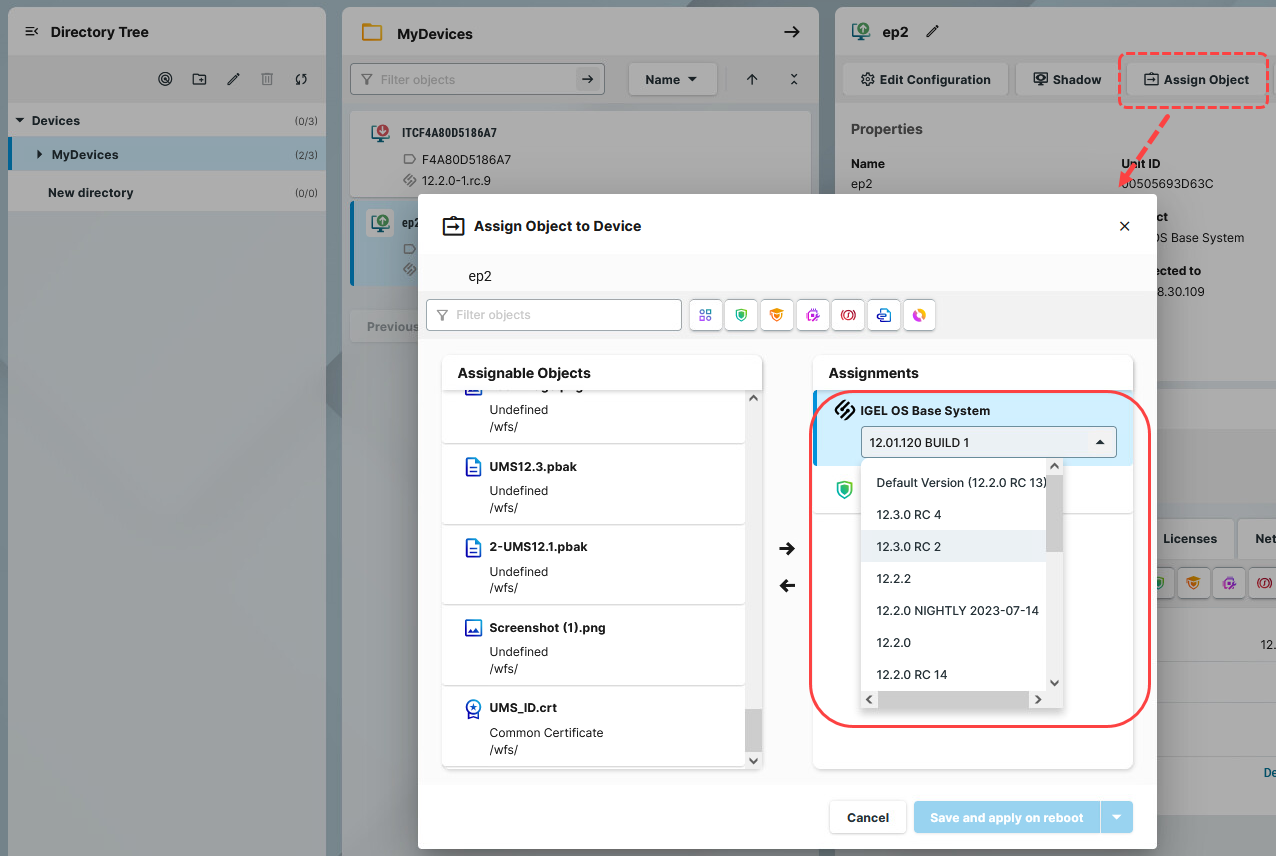
Task: Open the Save and apply split-button arrow
Action: (x=1116, y=817)
